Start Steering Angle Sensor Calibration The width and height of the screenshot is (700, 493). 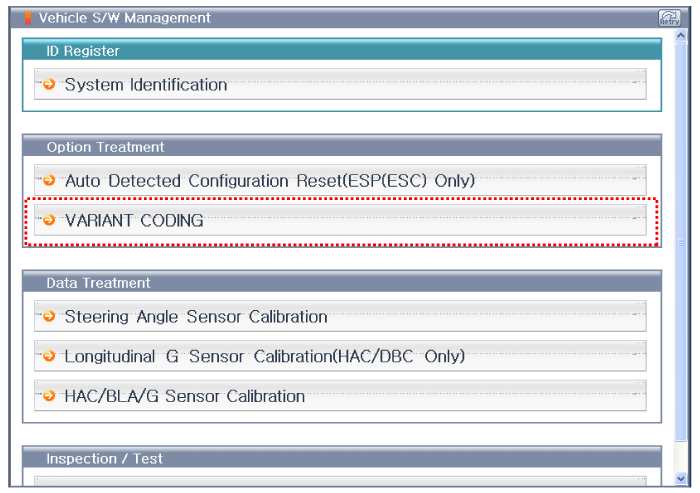coord(196,317)
